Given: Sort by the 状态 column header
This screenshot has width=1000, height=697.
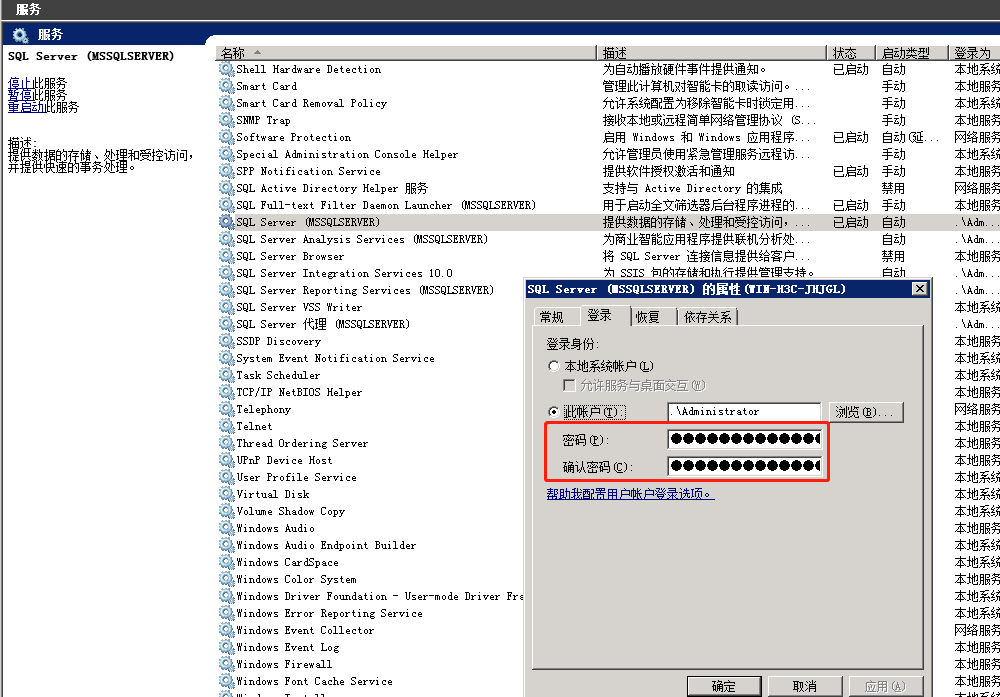Looking at the screenshot, I should 850,53.
